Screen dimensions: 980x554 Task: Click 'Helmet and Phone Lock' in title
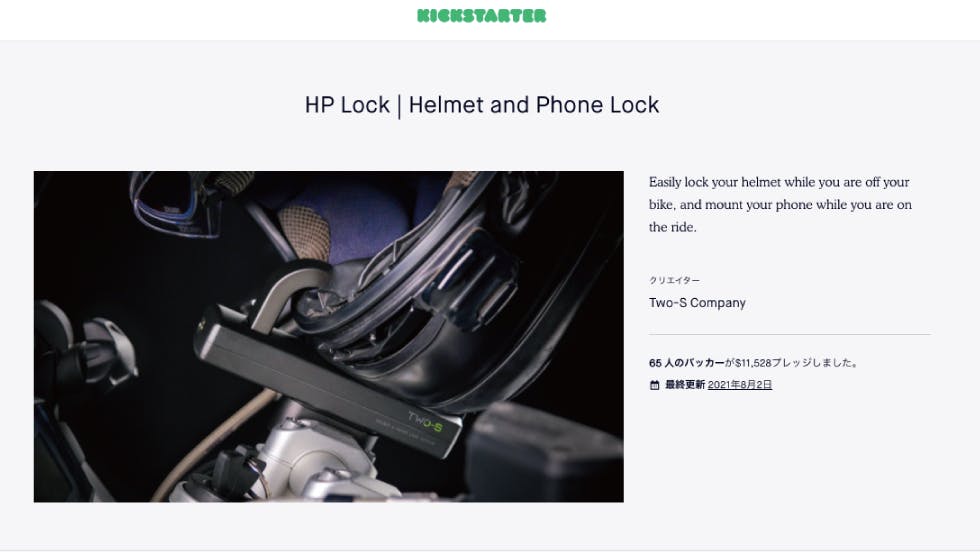point(534,105)
